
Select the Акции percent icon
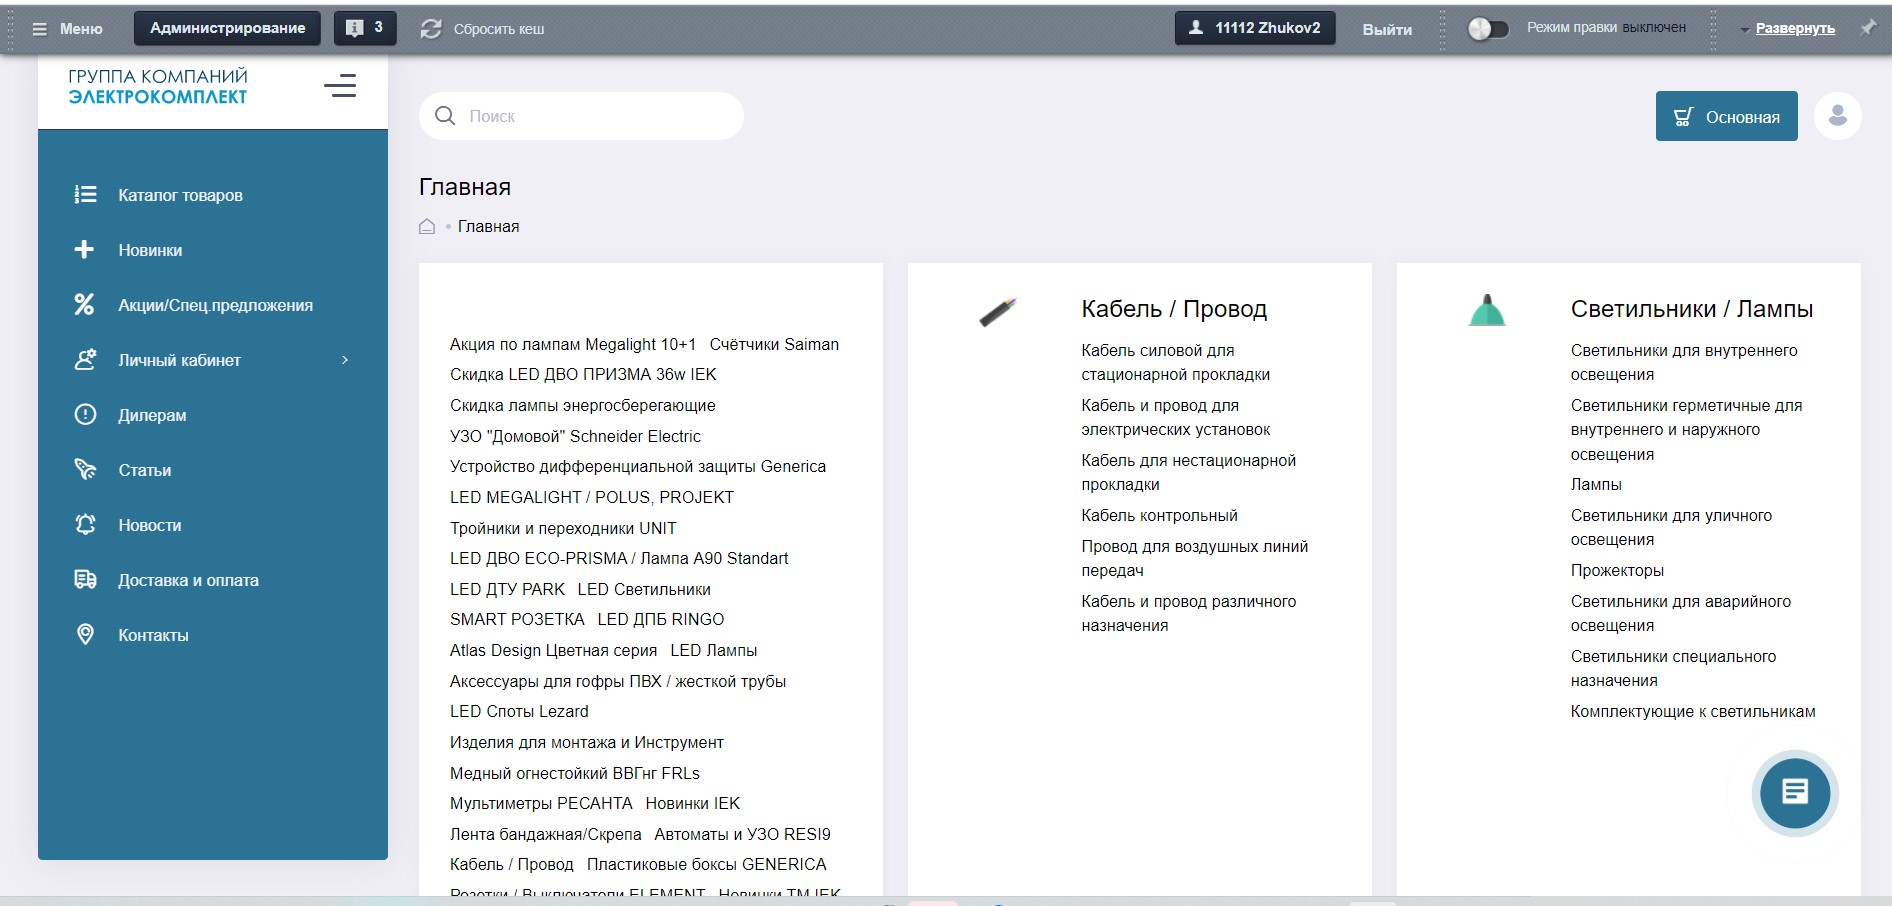pyautogui.click(x=85, y=305)
